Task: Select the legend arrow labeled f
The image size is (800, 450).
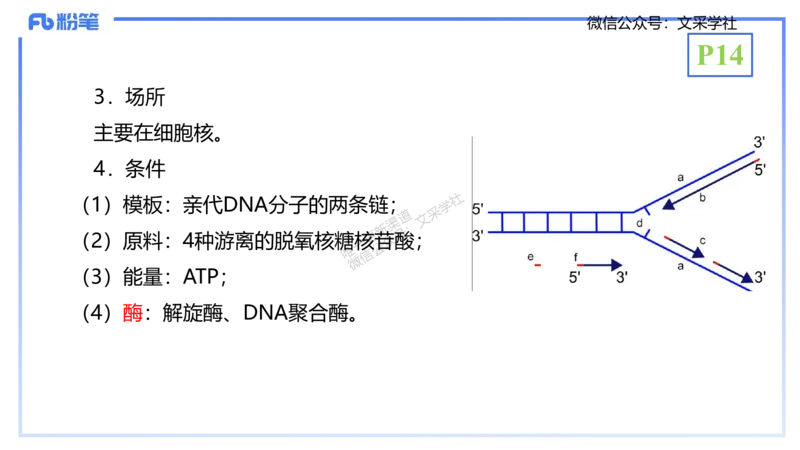Action: [599, 265]
